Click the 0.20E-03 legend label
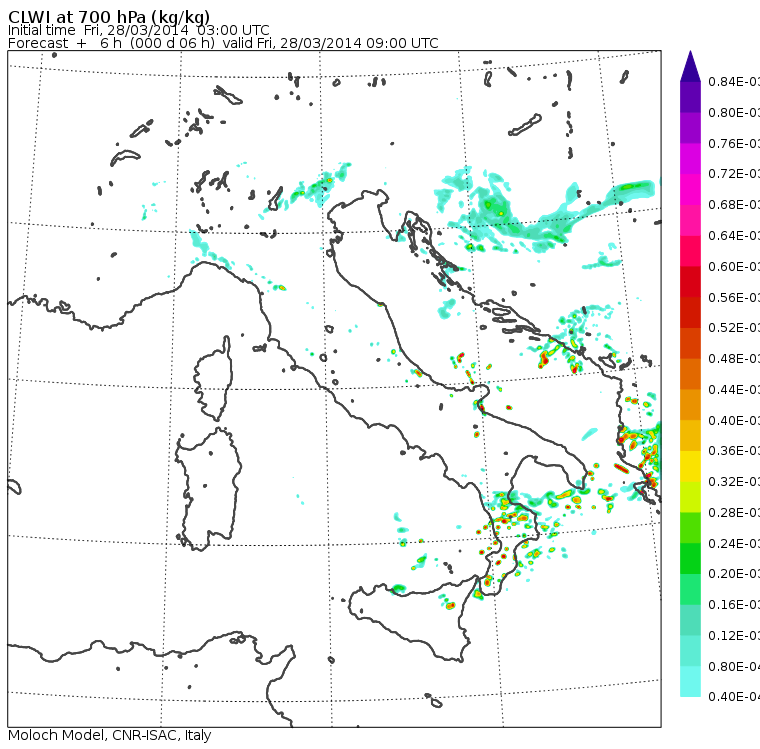This screenshot has width=760, height=749. [x=734, y=574]
